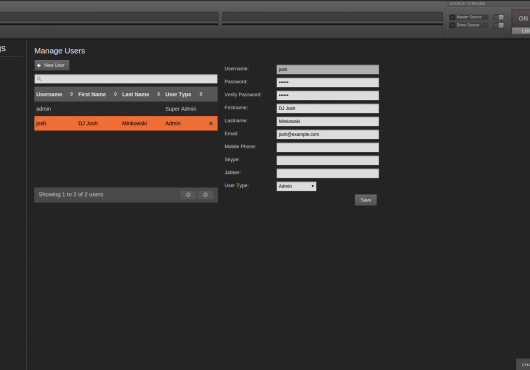Flip the Show Source switch

click(x=499, y=25)
